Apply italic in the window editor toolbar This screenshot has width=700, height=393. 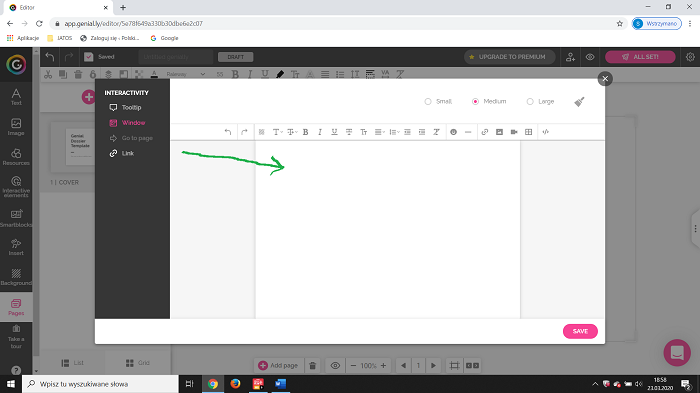320,132
